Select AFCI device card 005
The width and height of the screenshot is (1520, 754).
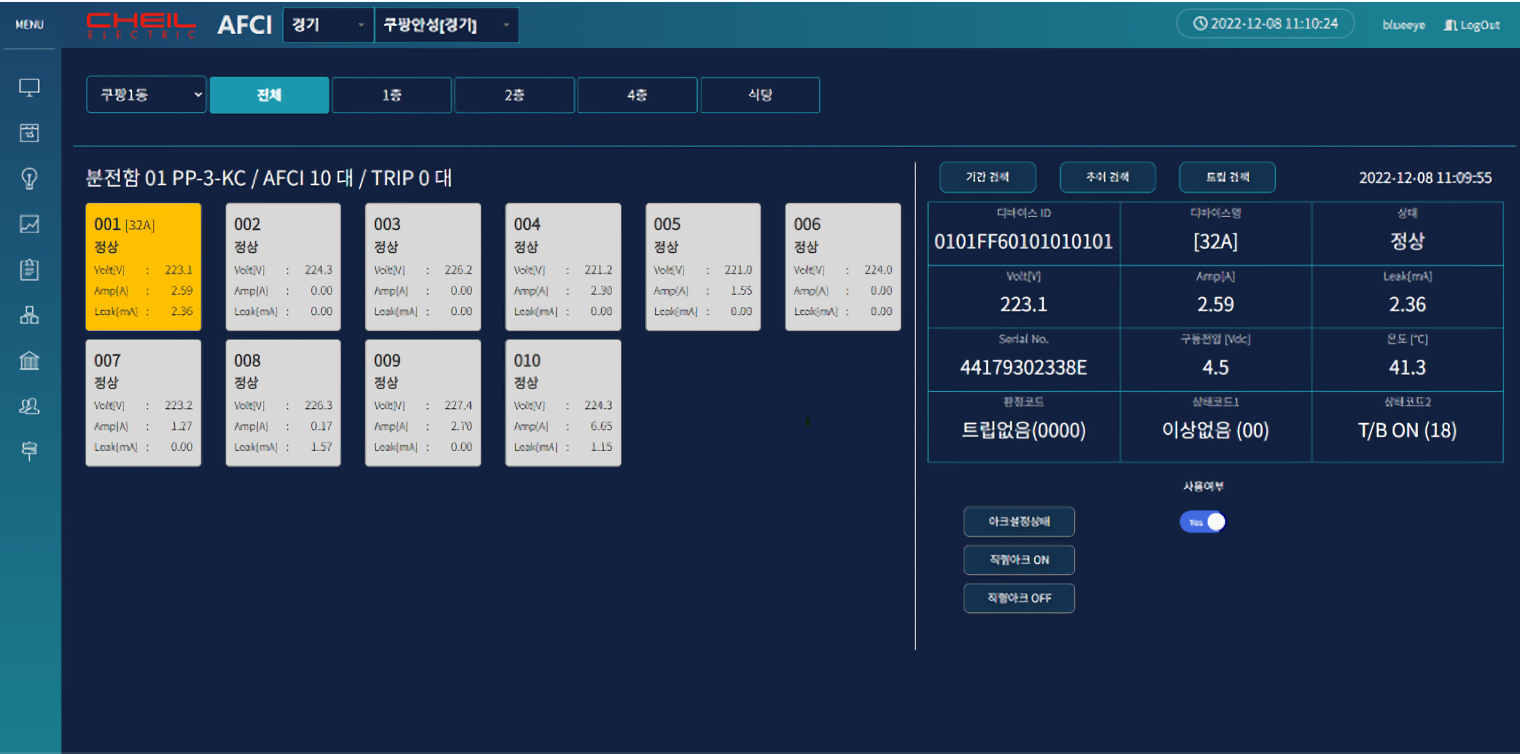pos(703,267)
